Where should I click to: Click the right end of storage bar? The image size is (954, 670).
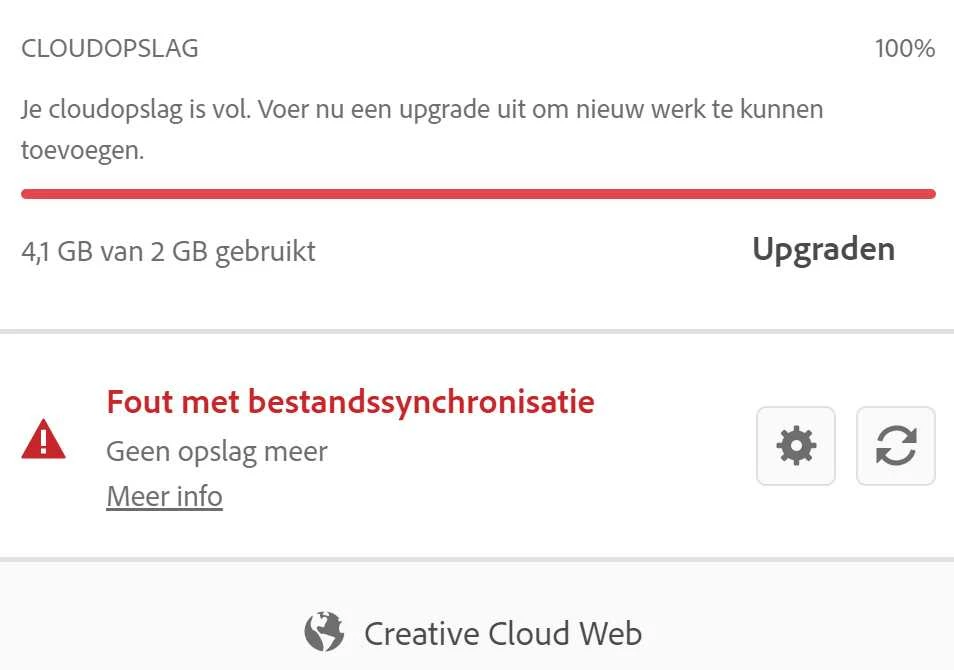(930, 194)
